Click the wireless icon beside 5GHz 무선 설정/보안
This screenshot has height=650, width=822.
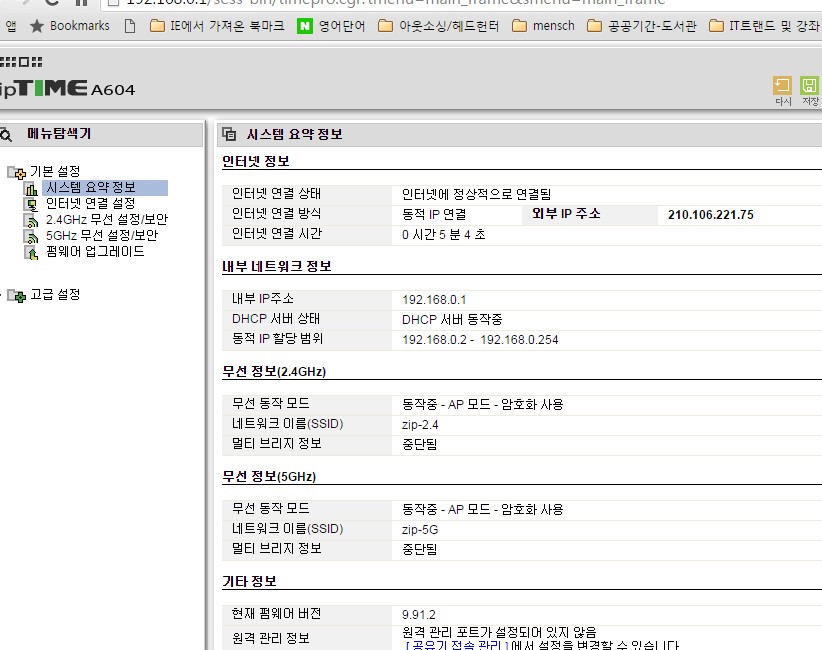click(x=31, y=237)
